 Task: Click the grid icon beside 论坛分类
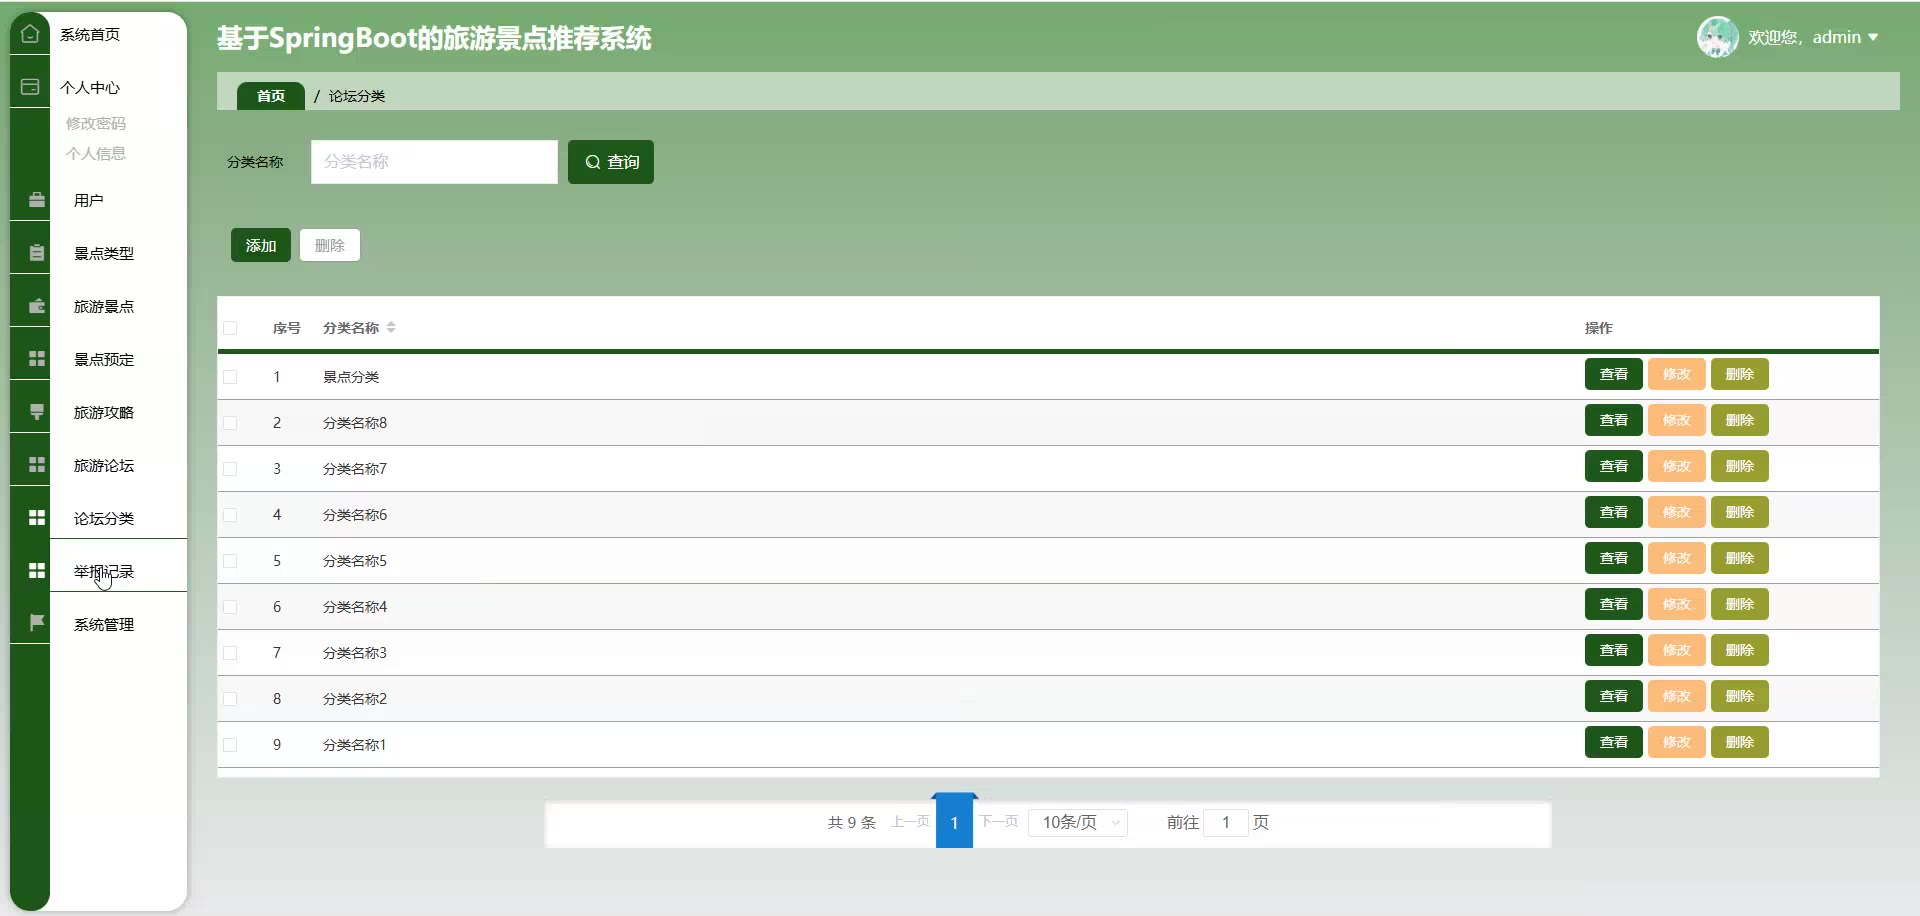point(37,517)
